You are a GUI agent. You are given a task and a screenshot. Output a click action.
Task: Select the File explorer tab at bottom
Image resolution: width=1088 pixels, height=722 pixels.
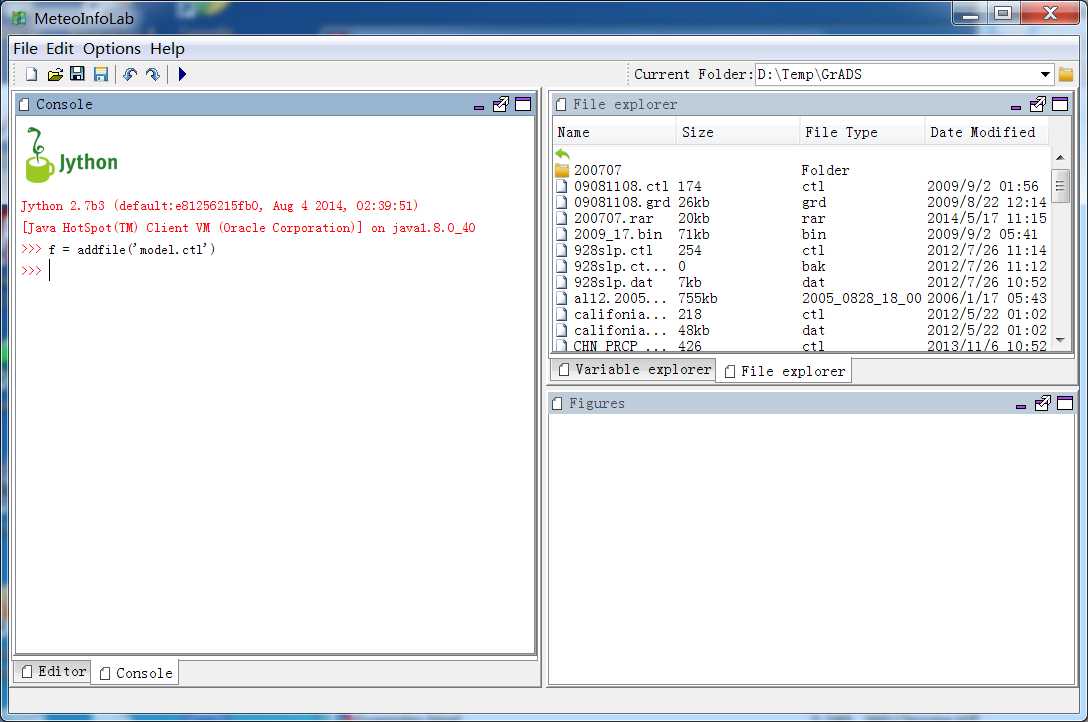point(784,371)
